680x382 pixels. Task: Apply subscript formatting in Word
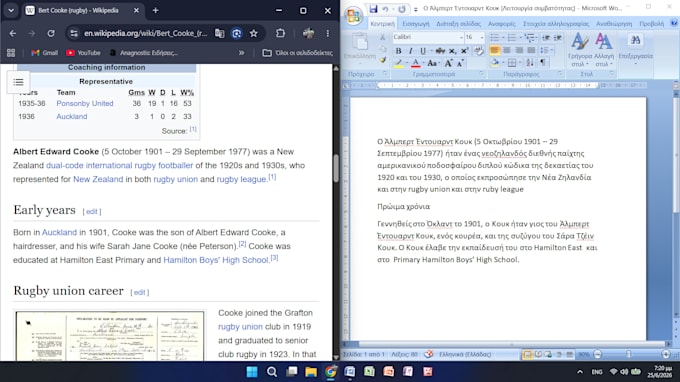pos(452,51)
